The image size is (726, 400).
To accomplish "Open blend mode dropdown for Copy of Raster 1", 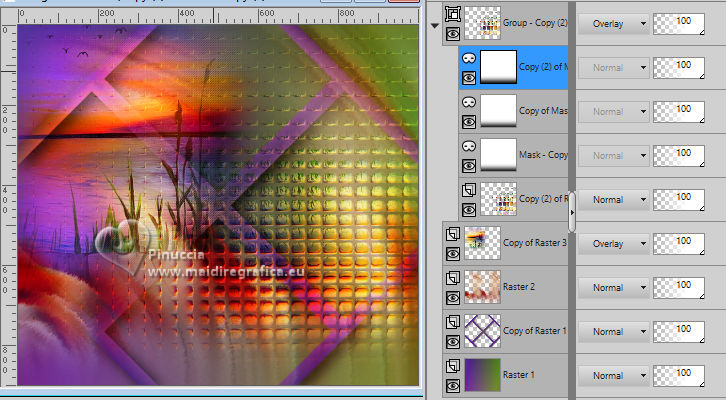I will pos(614,331).
